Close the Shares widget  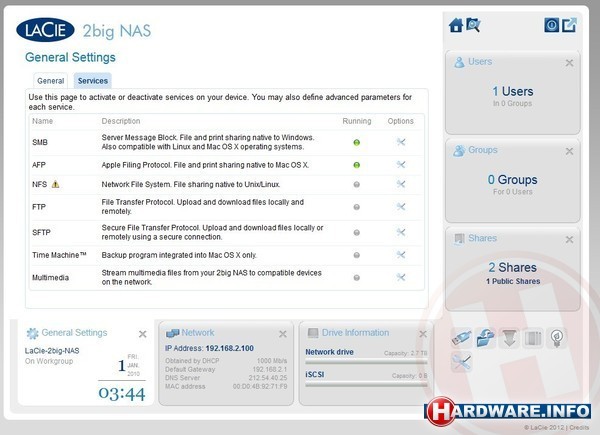click(569, 239)
